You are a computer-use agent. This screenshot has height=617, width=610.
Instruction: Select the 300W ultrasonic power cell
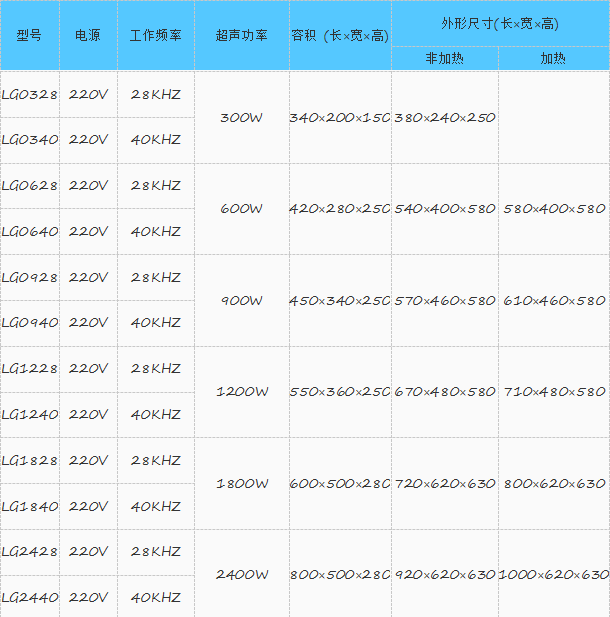241,117
